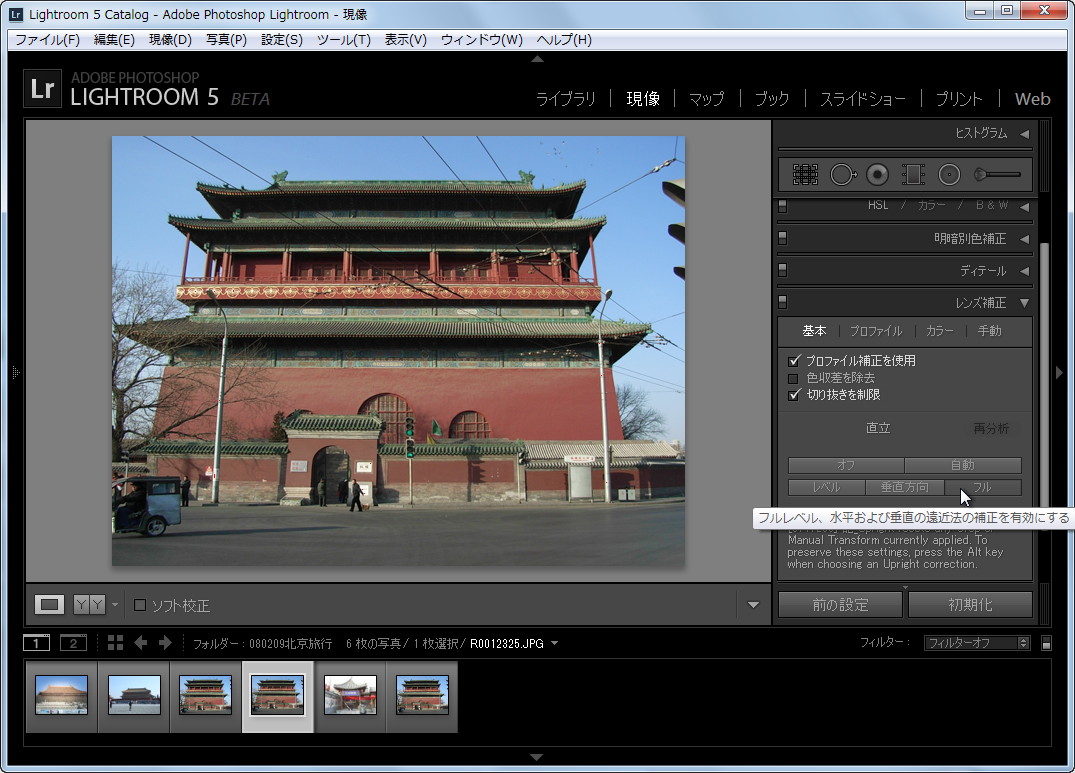Open the ツール(T) menu
The width and height of the screenshot is (1075, 773).
click(x=343, y=40)
